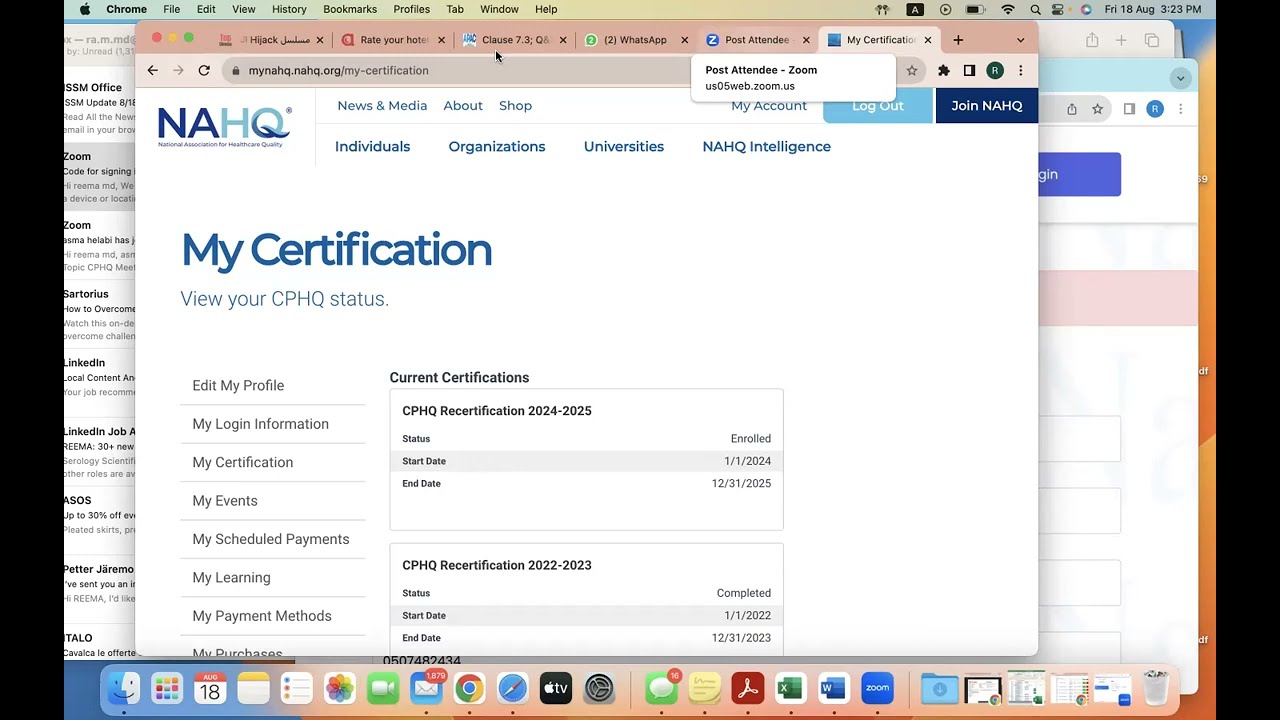Switch to the WhatsApp tab
Image resolution: width=1280 pixels, height=720 pixels.
(x=635, y=40)
